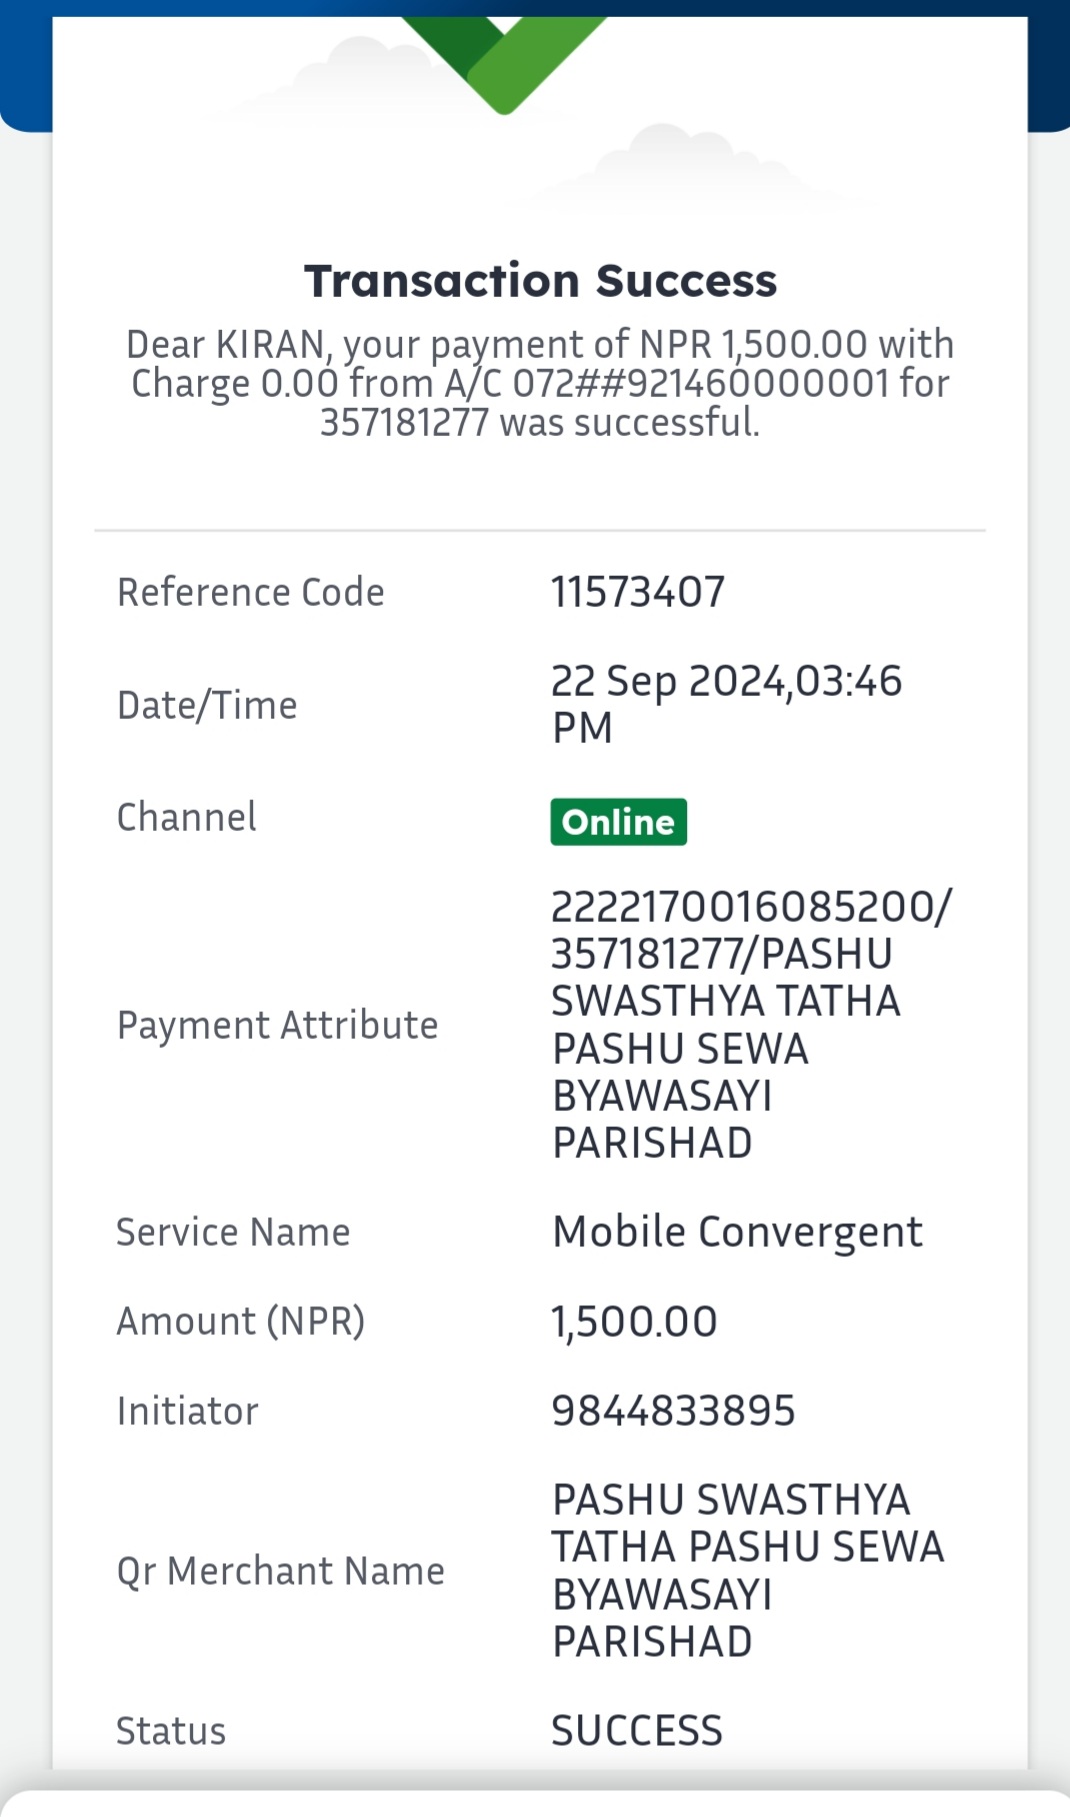Tap the SUCCESS status value

pos(637,1731)
